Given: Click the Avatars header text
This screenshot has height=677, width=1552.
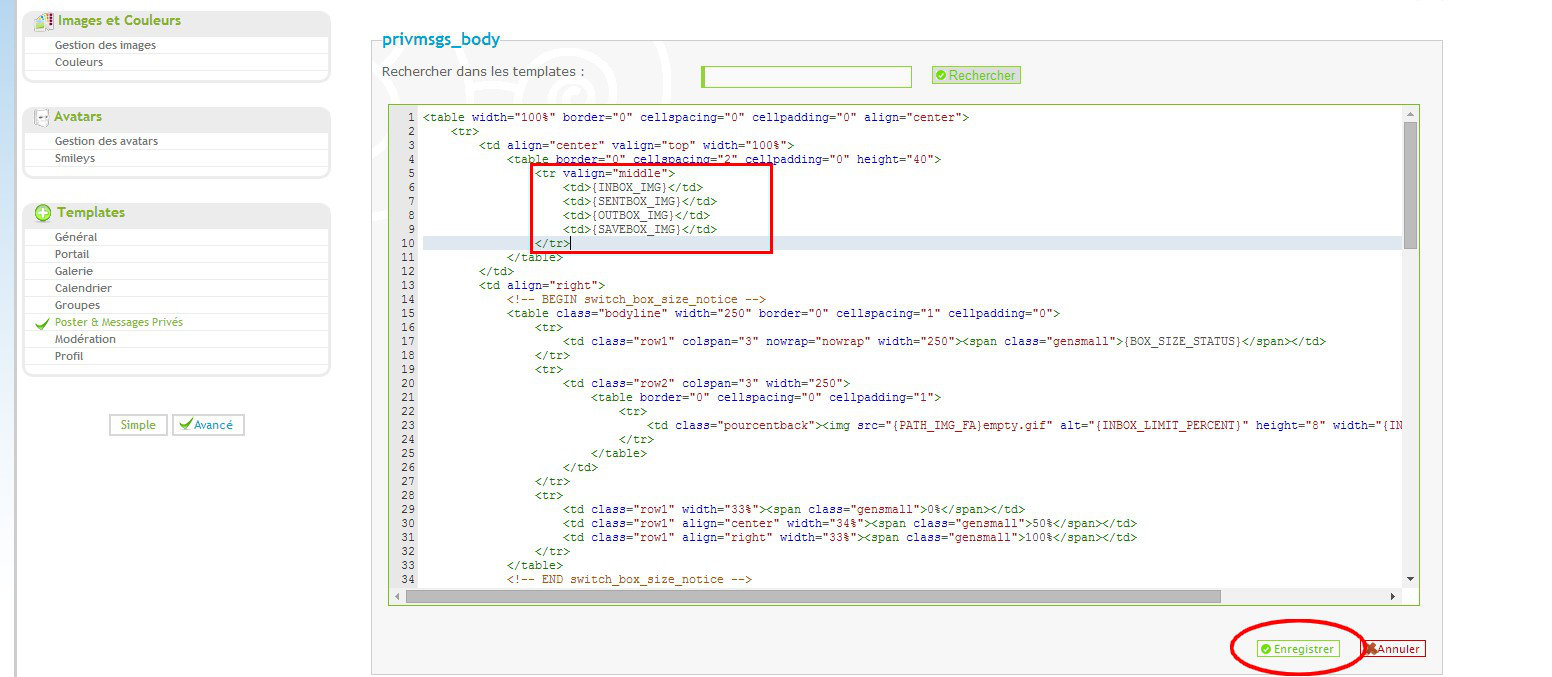Looking at the screenshot, I should (78, 117).
